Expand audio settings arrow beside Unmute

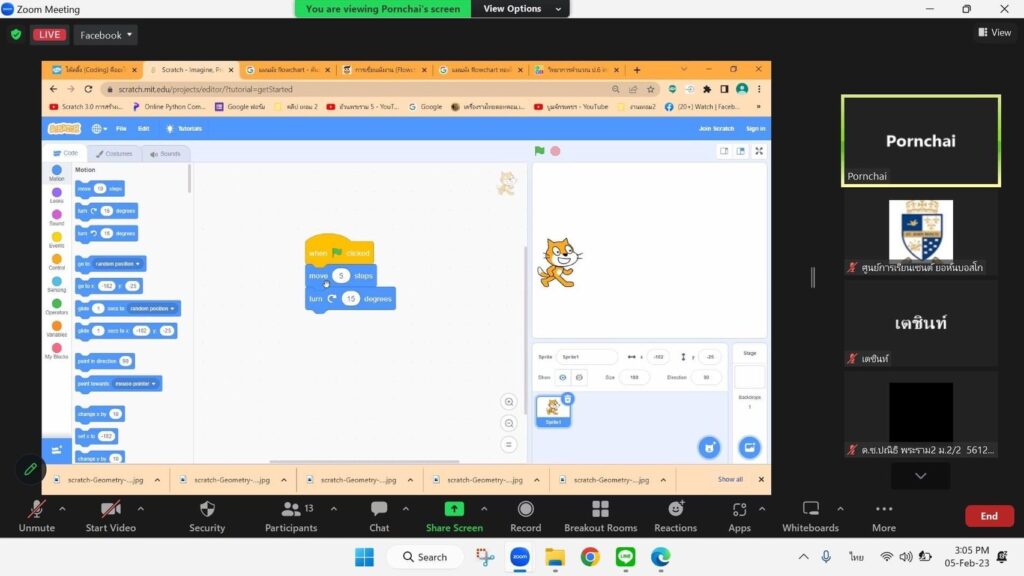[x=62, y=509]
